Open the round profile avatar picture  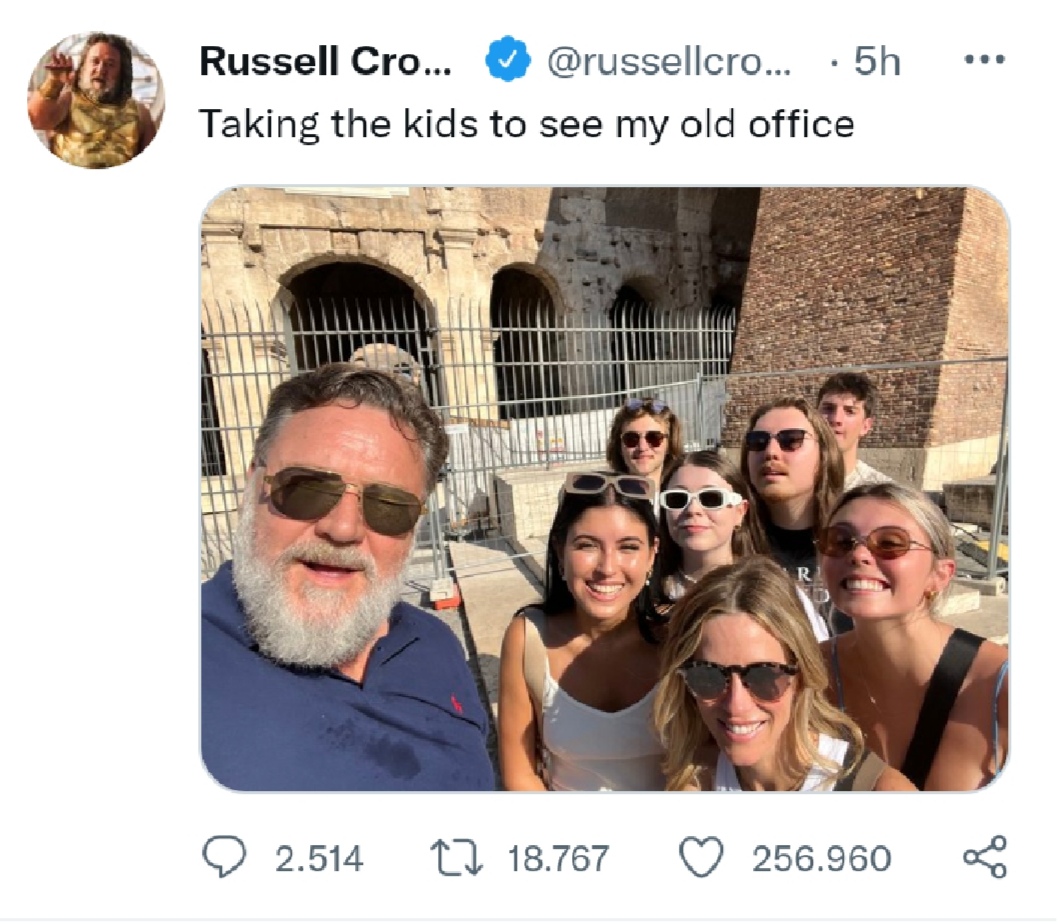[96, 100]
